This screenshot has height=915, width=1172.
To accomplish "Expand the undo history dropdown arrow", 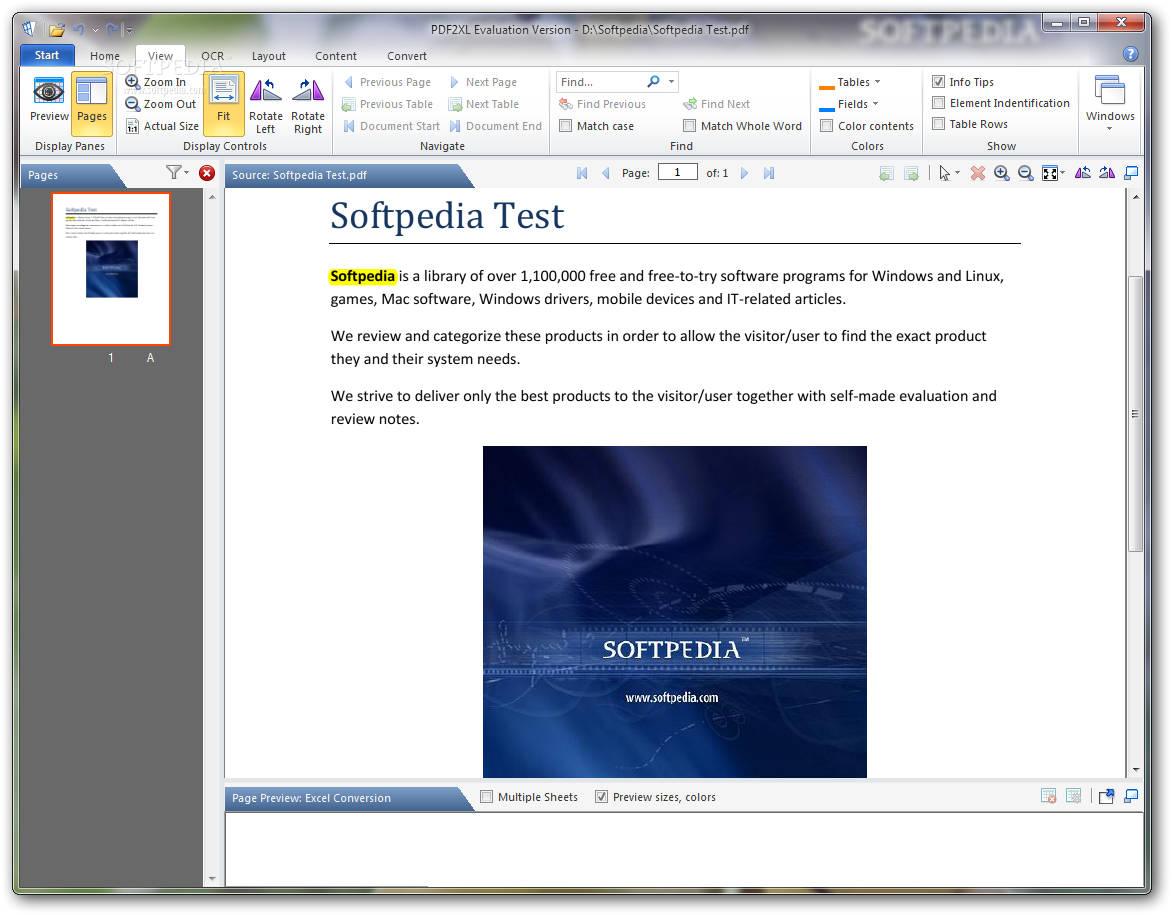I will 95,31.
